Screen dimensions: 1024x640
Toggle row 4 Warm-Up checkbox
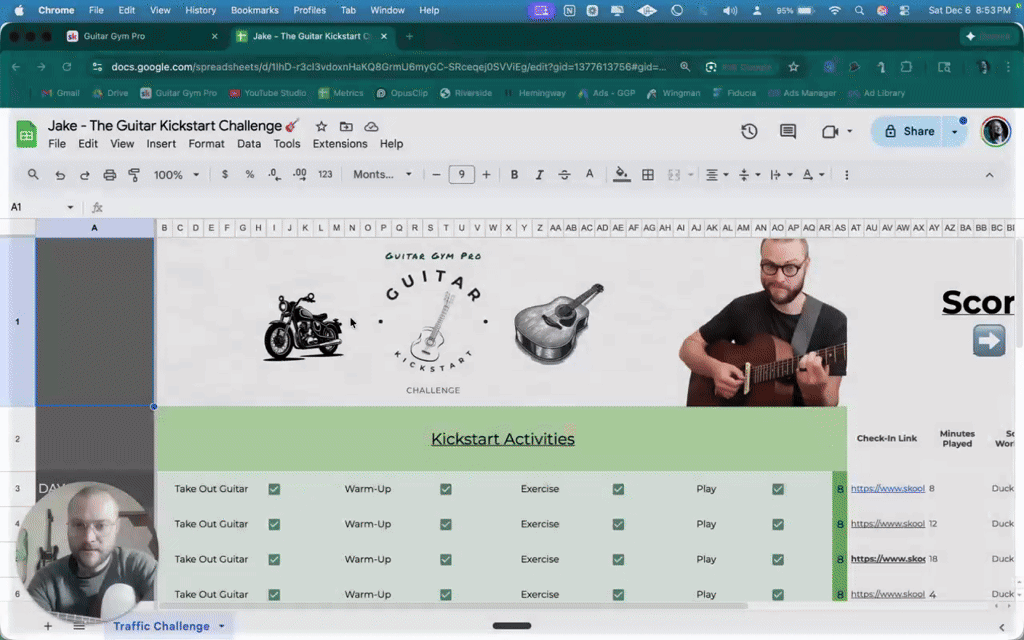click(x=445, y=524)
